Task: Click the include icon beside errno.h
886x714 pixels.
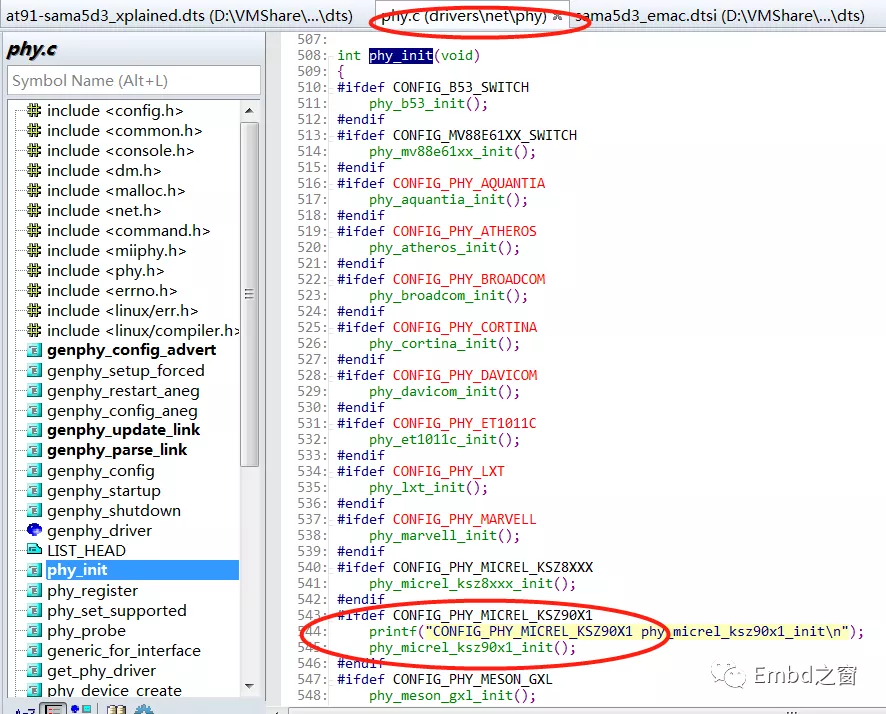Action: [34, 290]
